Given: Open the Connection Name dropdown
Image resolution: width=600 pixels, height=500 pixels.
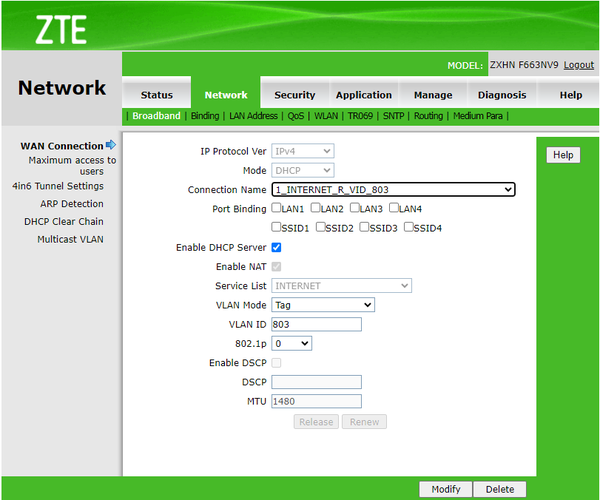Looking at the screenshot, I should click(393, 189).
